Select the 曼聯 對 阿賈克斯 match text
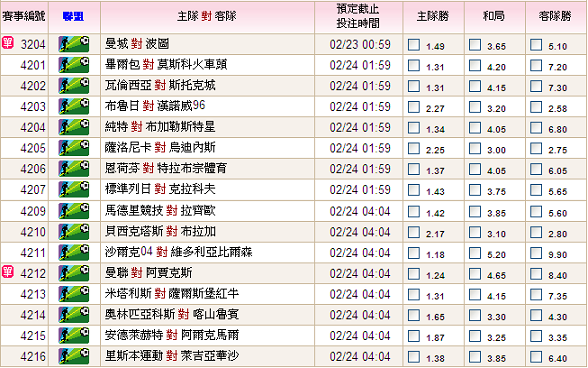This screenshot has width=588, height=368. (148, 273)
